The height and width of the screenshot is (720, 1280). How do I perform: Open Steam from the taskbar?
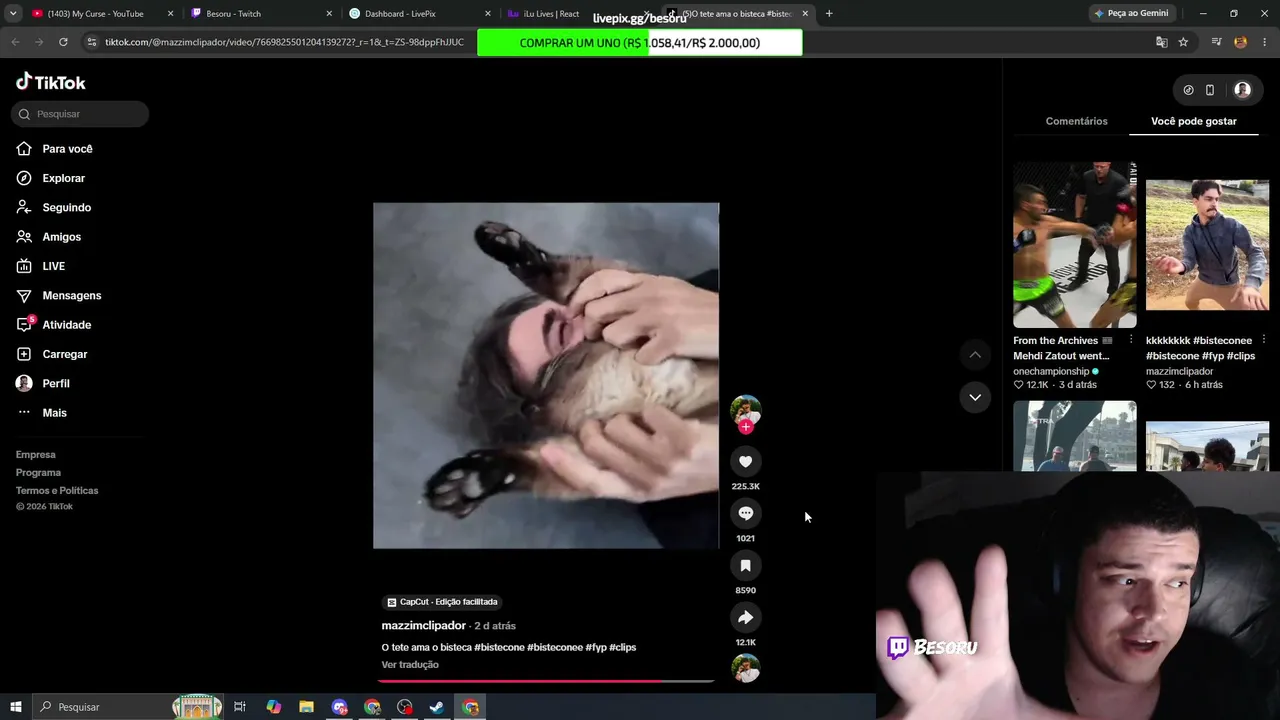[437, 707]
